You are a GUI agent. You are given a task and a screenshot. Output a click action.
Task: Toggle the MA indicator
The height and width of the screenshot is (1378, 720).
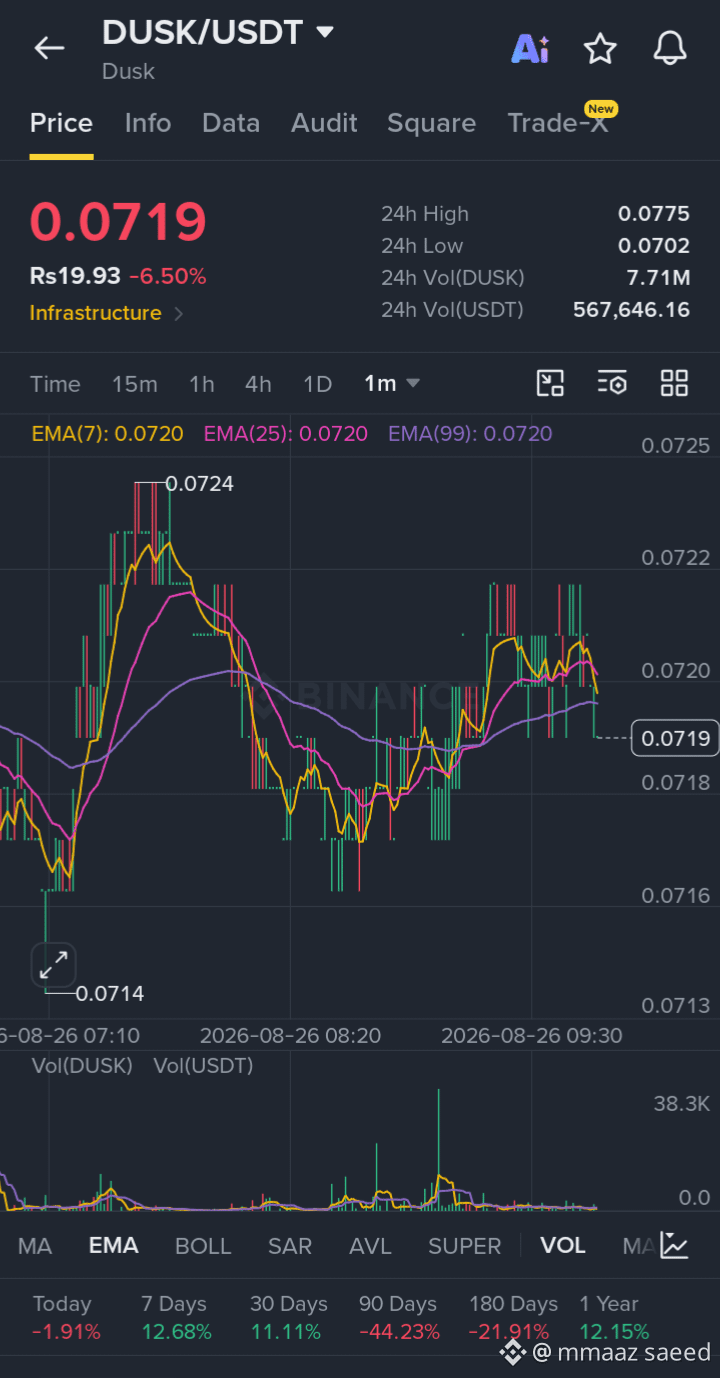point(35,1246)
